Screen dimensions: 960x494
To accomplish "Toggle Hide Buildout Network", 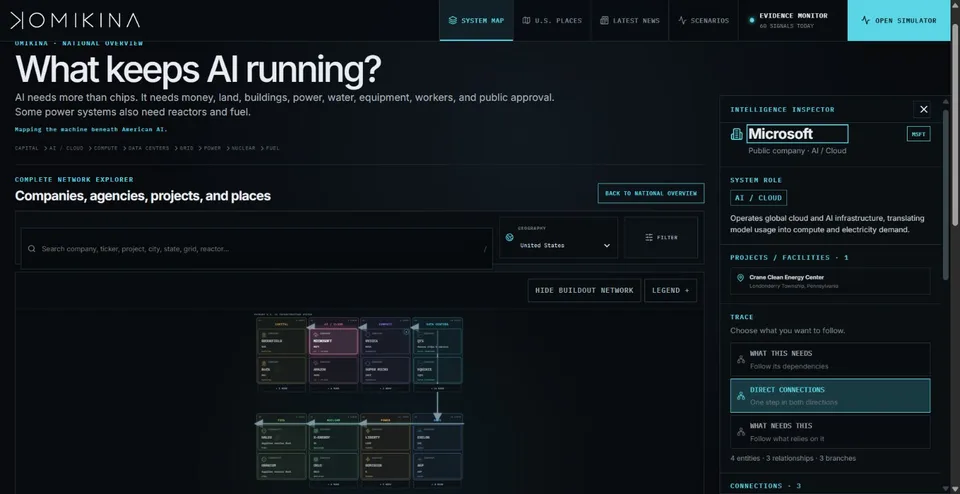I will tap(584, 290).
